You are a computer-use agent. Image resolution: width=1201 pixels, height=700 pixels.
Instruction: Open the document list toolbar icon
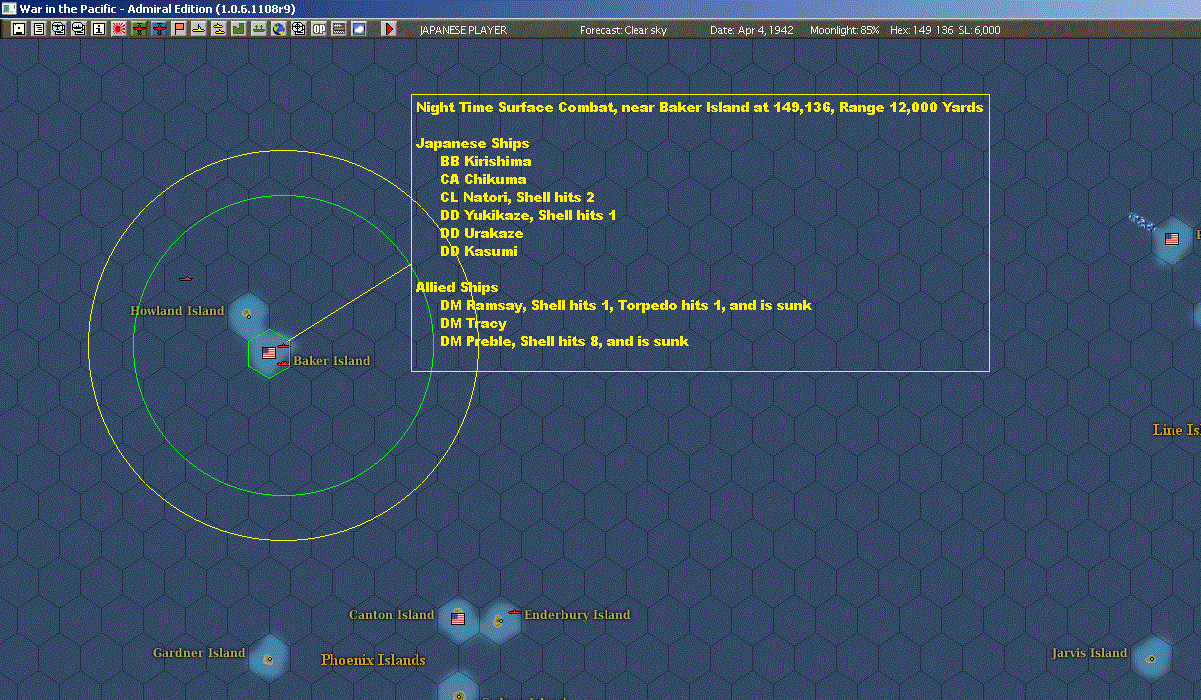[x=38, y=29]
